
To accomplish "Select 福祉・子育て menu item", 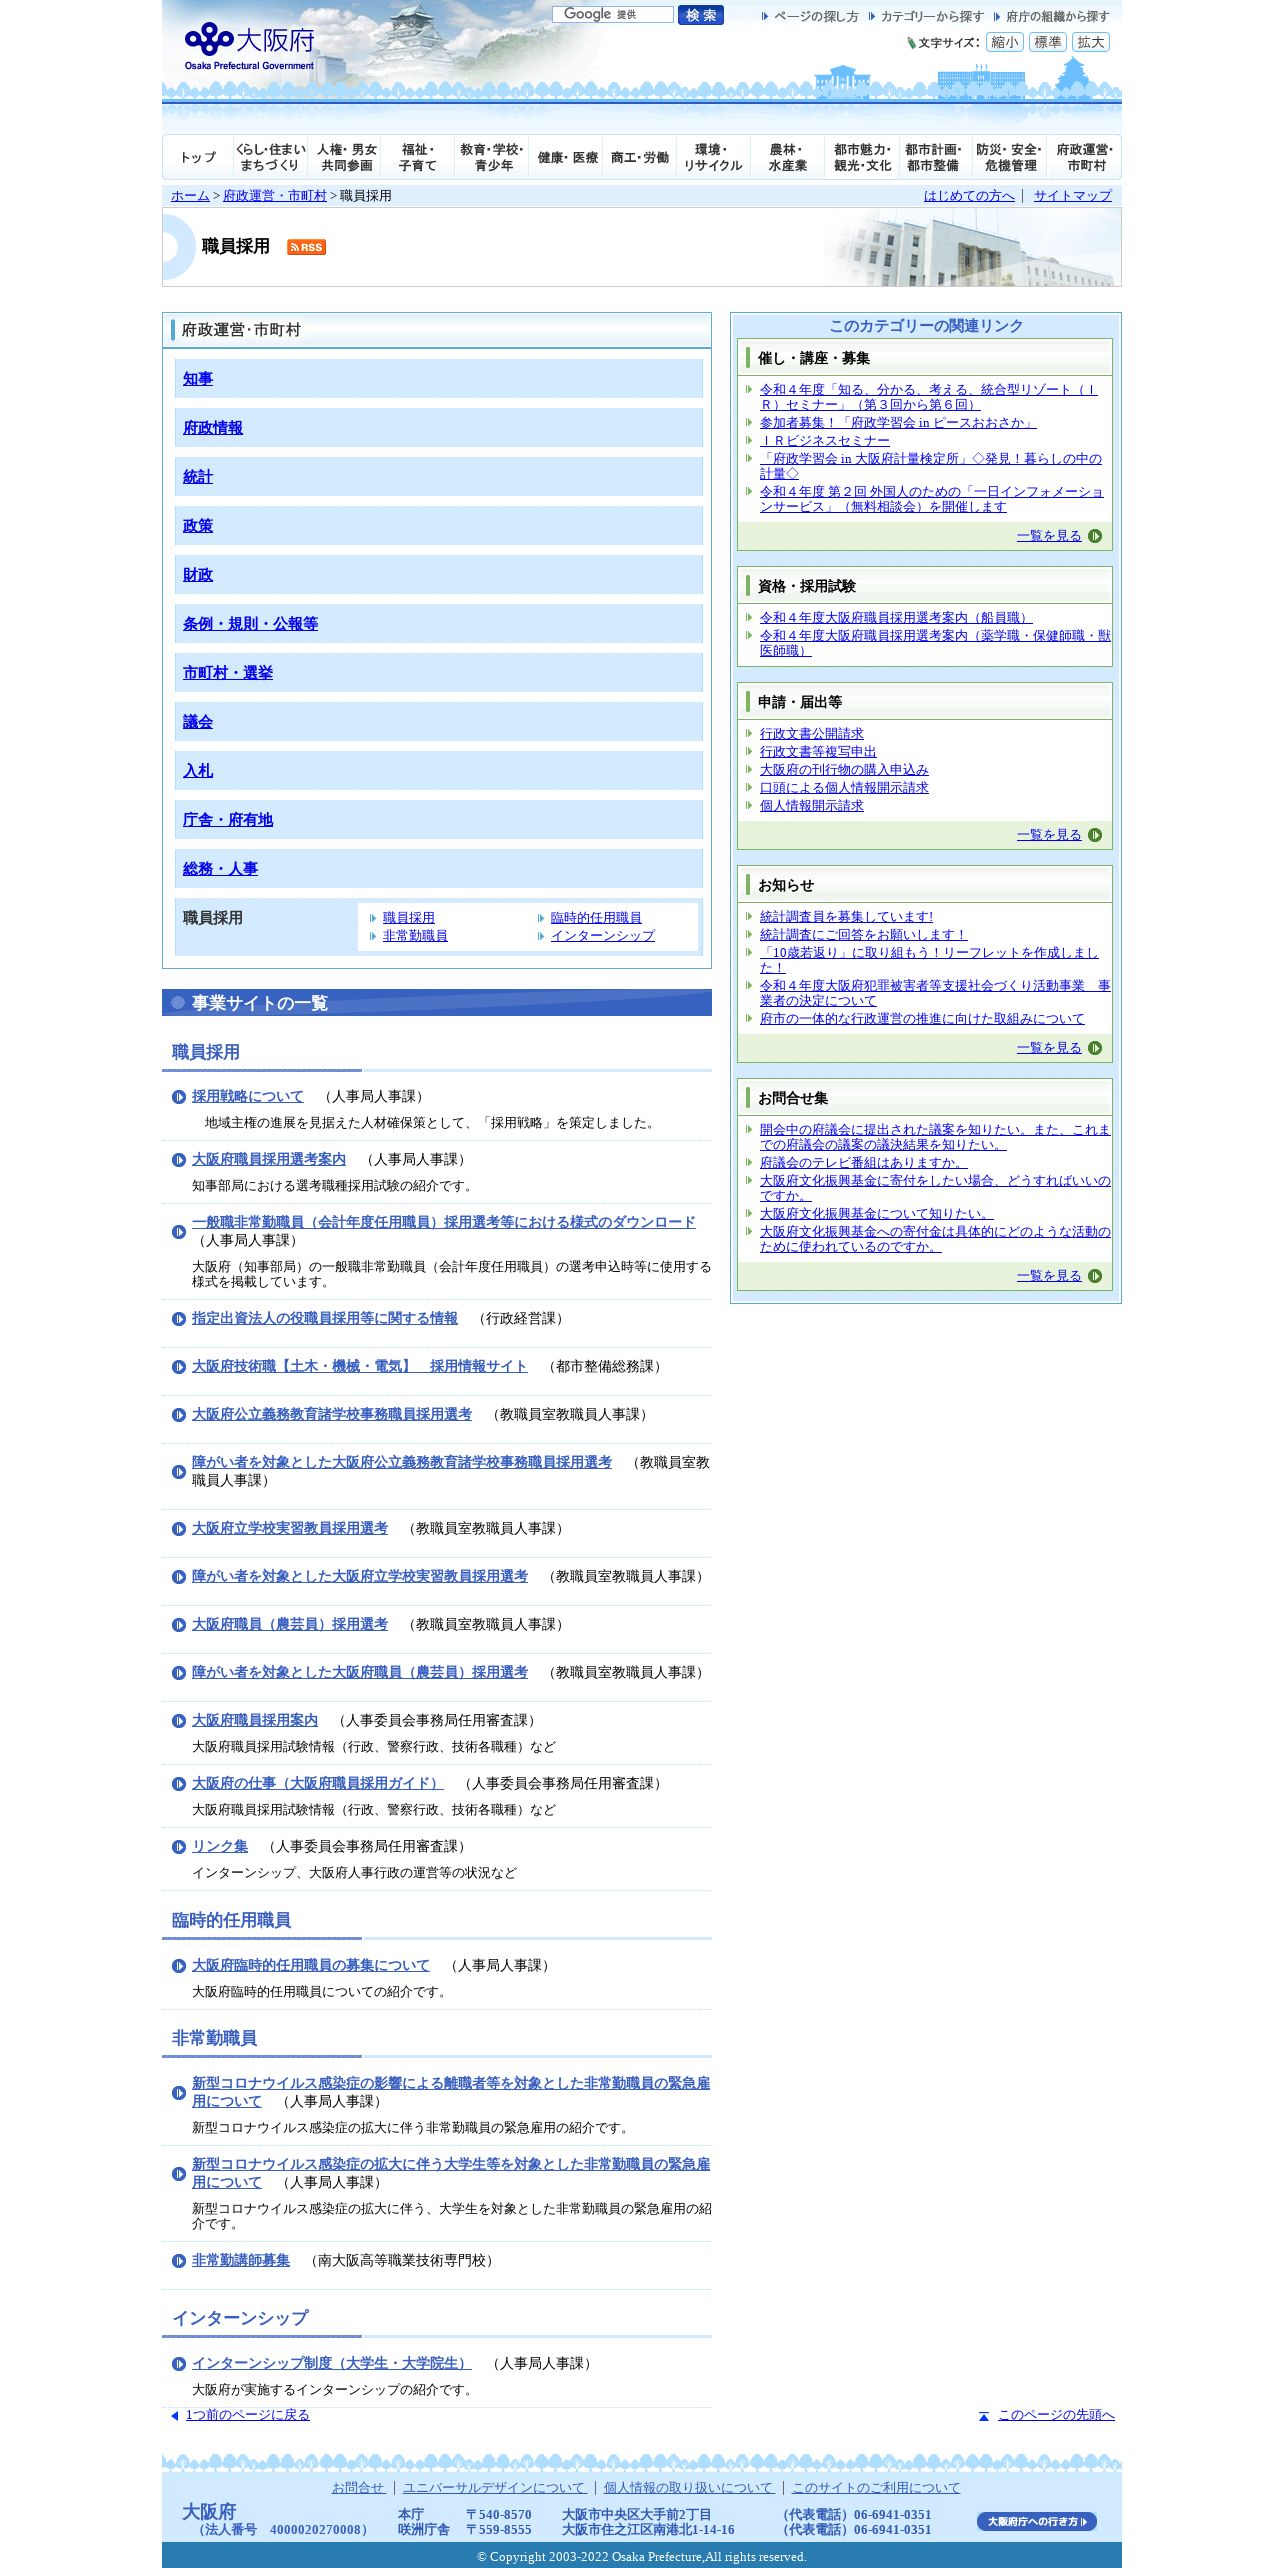I will pos(418,157).
